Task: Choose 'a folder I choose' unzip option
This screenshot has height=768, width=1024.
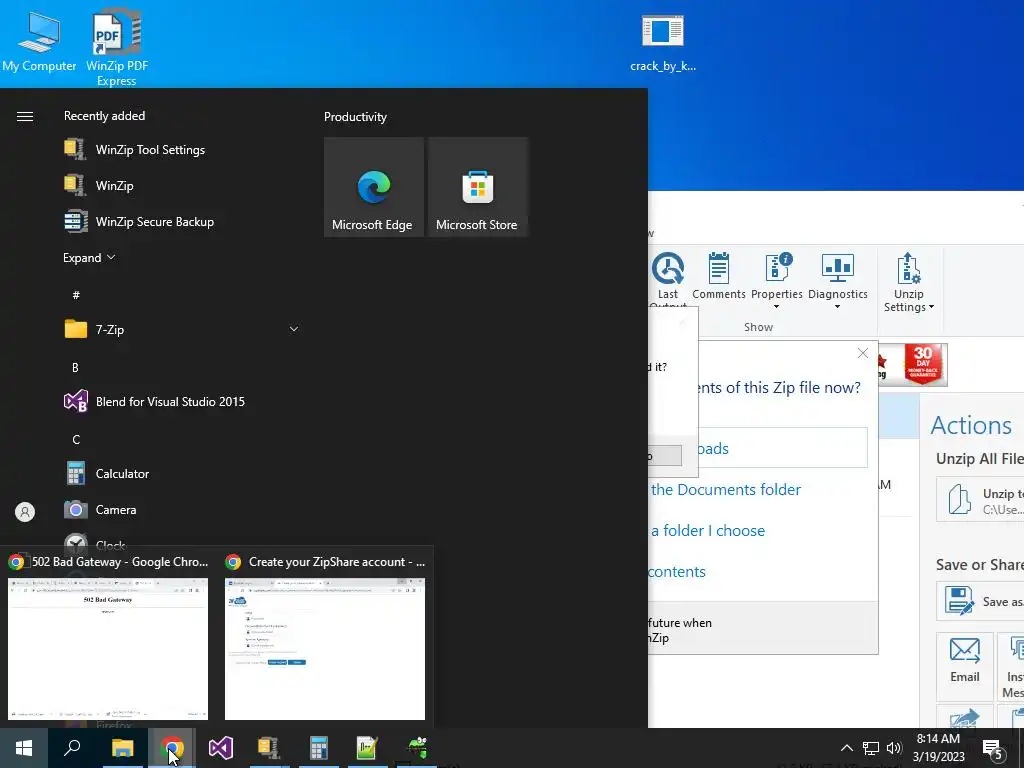Action: coord(708,530)
